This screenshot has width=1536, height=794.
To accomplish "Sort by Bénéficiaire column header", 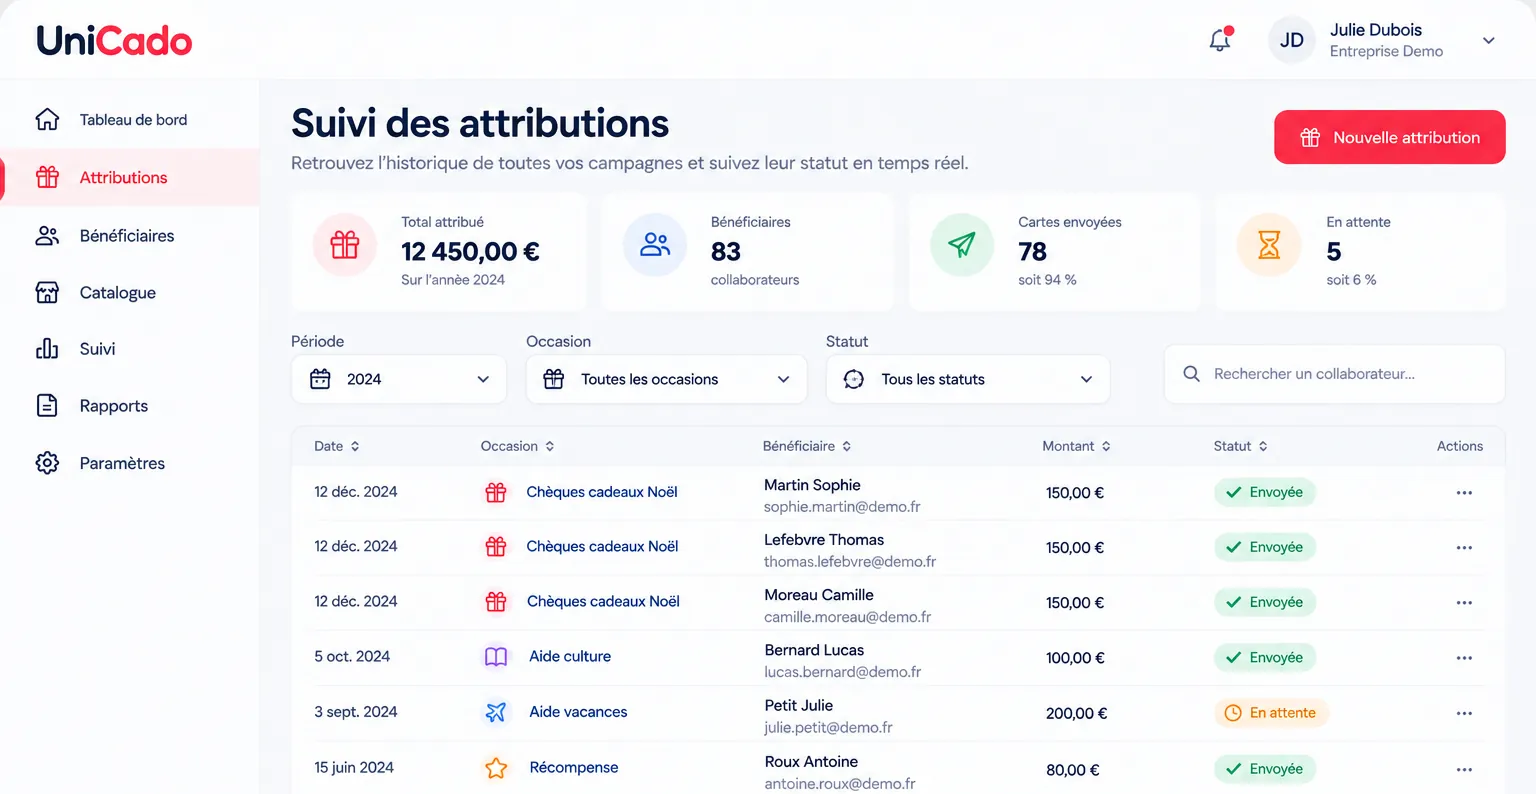I will [808, 446].
